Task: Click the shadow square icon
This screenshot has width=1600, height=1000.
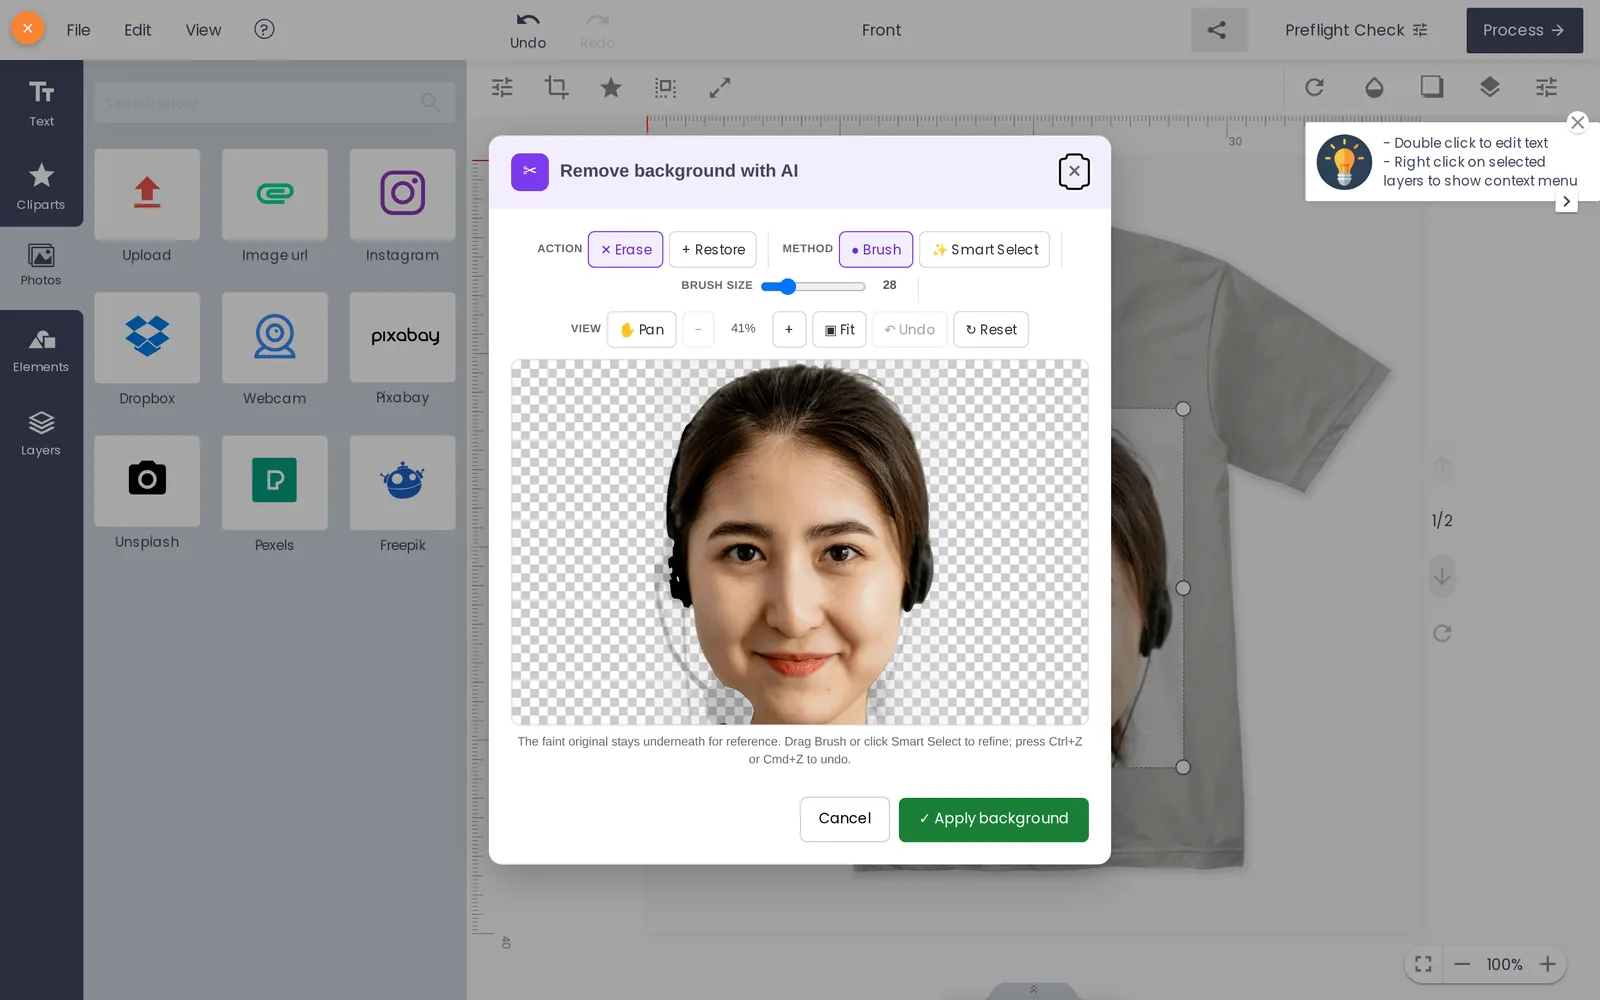Action: pos(1432,87)
